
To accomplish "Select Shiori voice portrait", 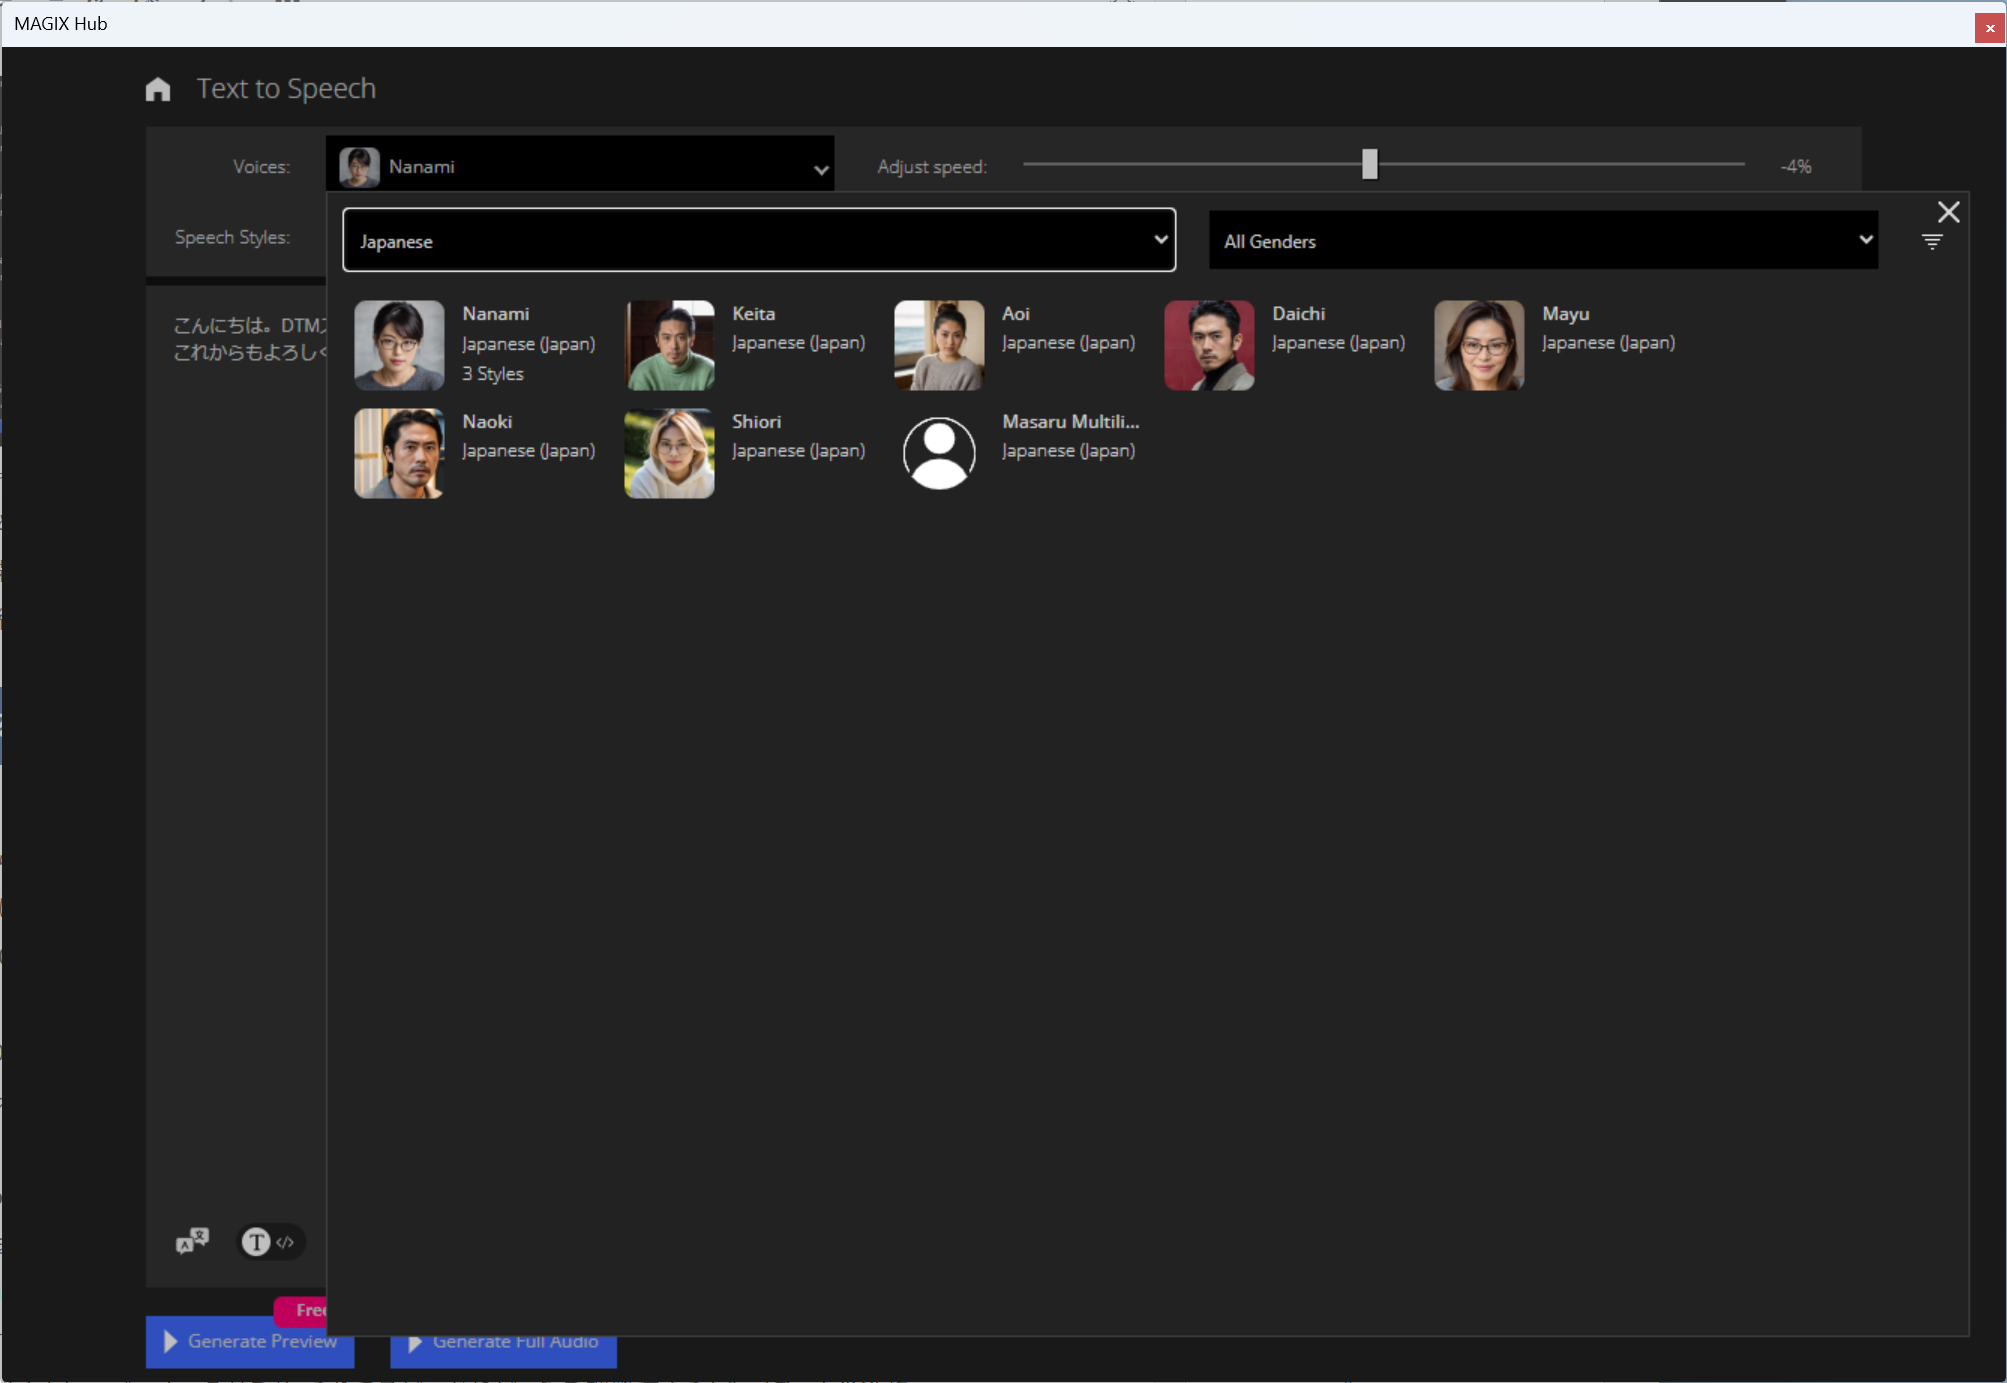I will point(669,453).
